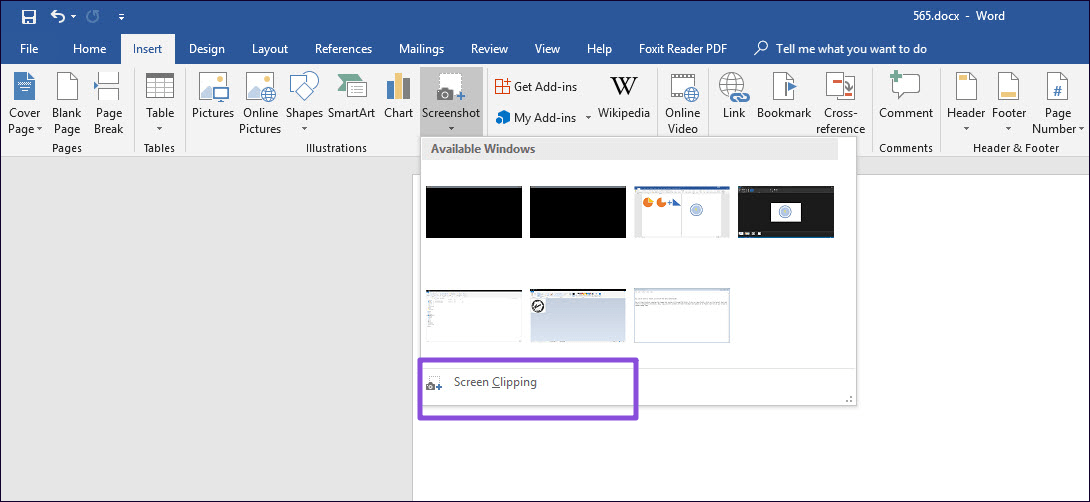This screenshot has width=1090, height=502.
Task: Open the Mailings ribbon tab
Action: pyautogui.click(x=421, y=49)
